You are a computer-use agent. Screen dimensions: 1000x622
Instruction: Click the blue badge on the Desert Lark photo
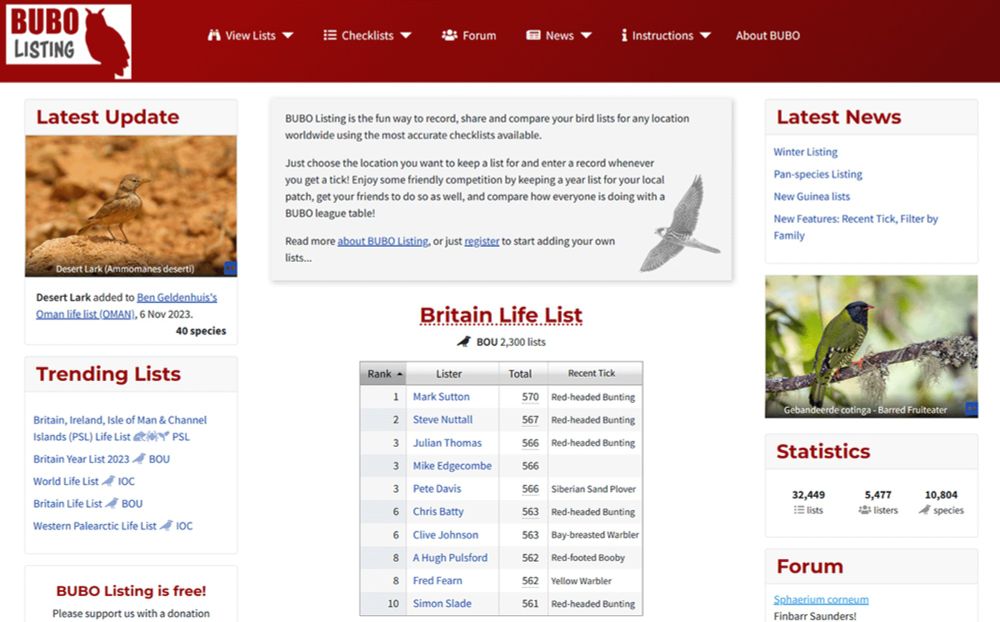pyautogui.click(x=230, y=269)
